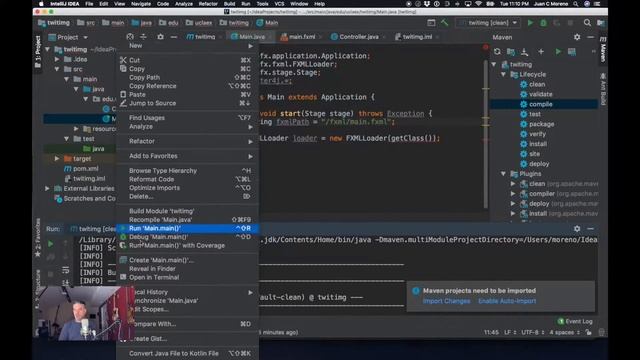640x360 pixels.
Task: Click Maven run build green arrow
Action: (x=558, y=52)
